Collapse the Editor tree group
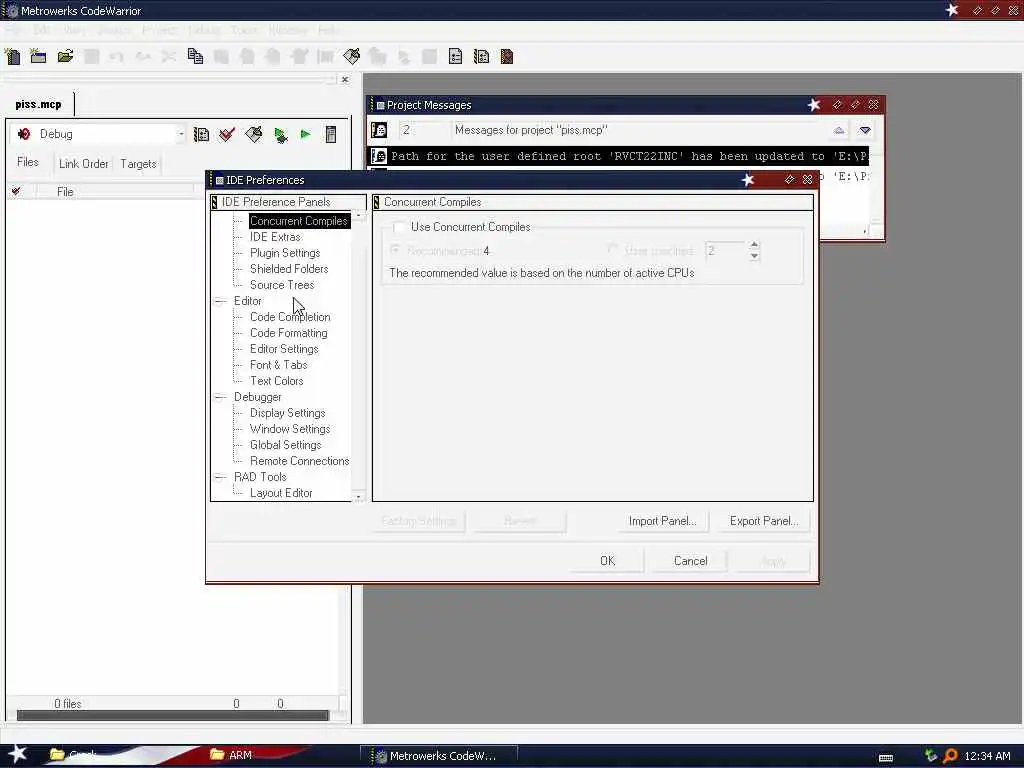1024x768 pixels. [x=221, y=301]
